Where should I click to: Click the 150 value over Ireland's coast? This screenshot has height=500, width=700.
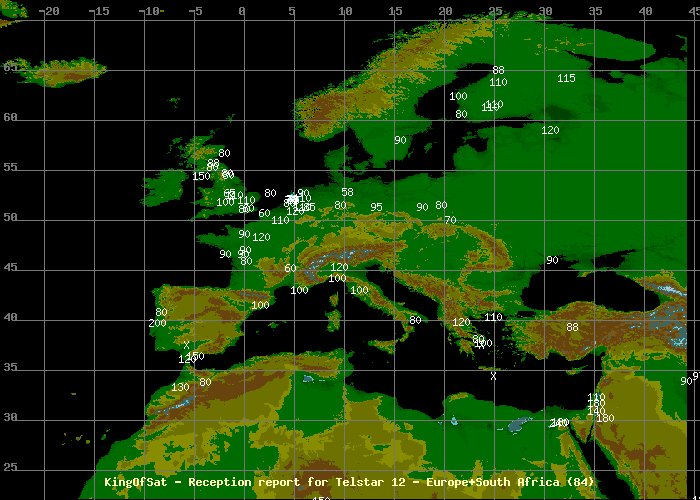click(201, 176)
